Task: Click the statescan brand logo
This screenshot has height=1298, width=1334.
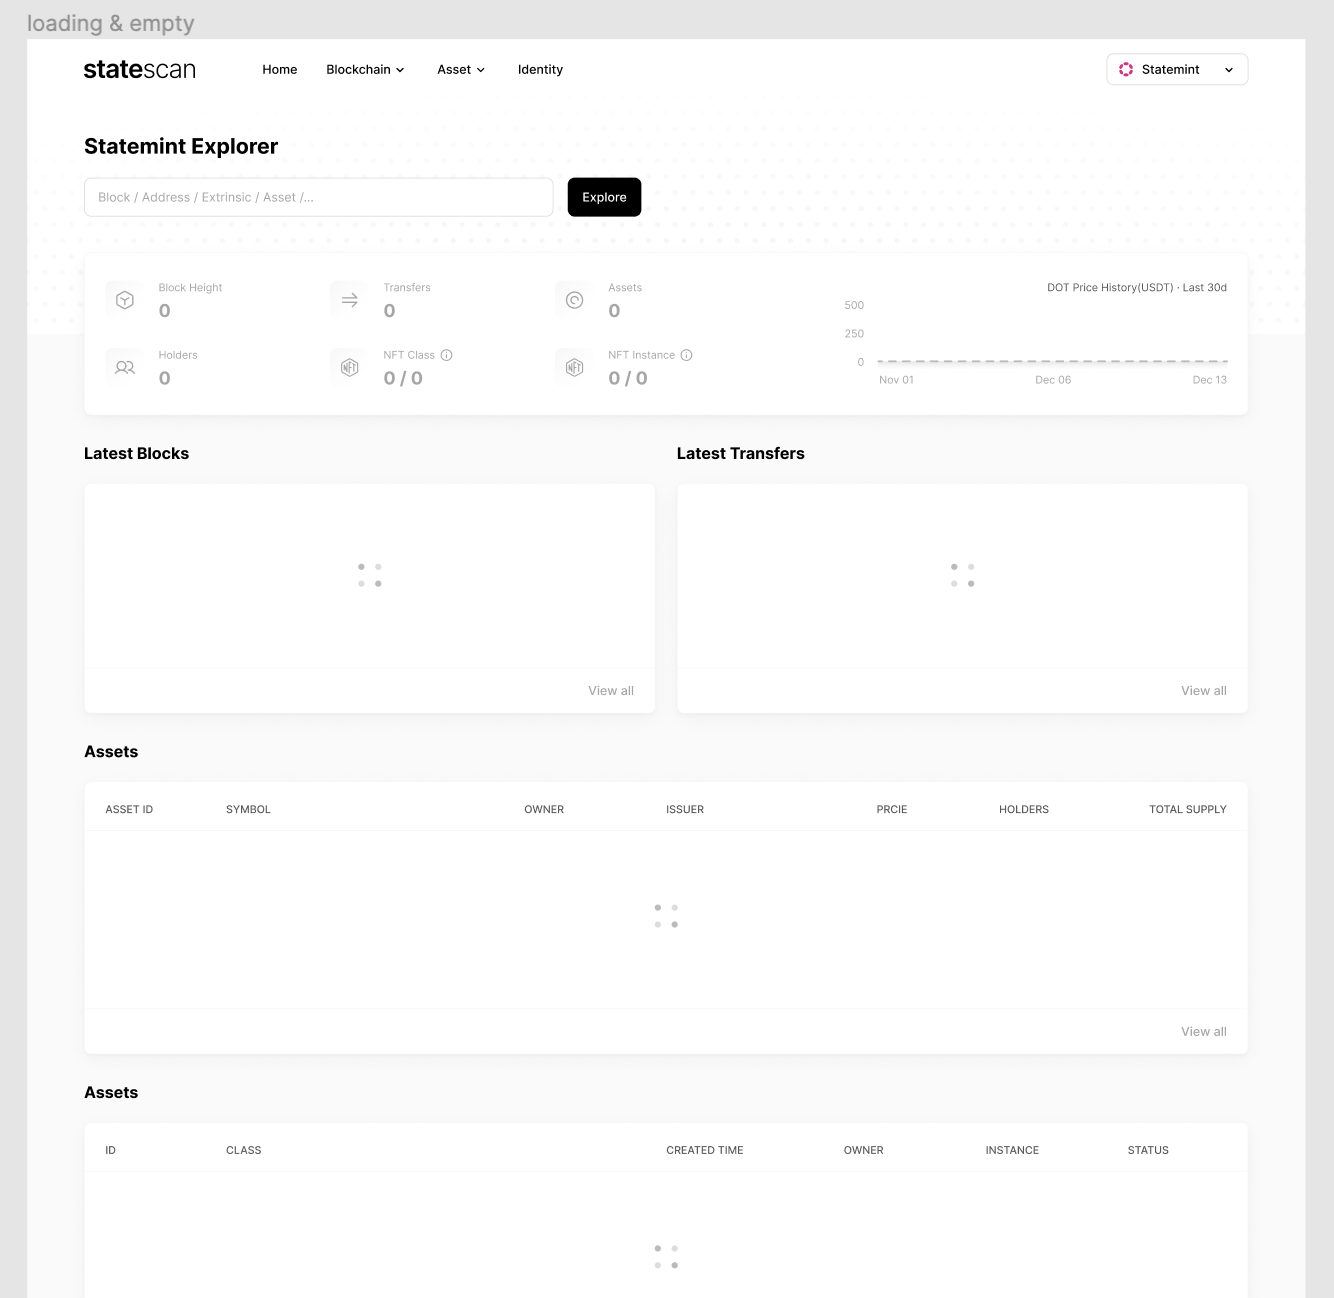Action: coord(139,69)
